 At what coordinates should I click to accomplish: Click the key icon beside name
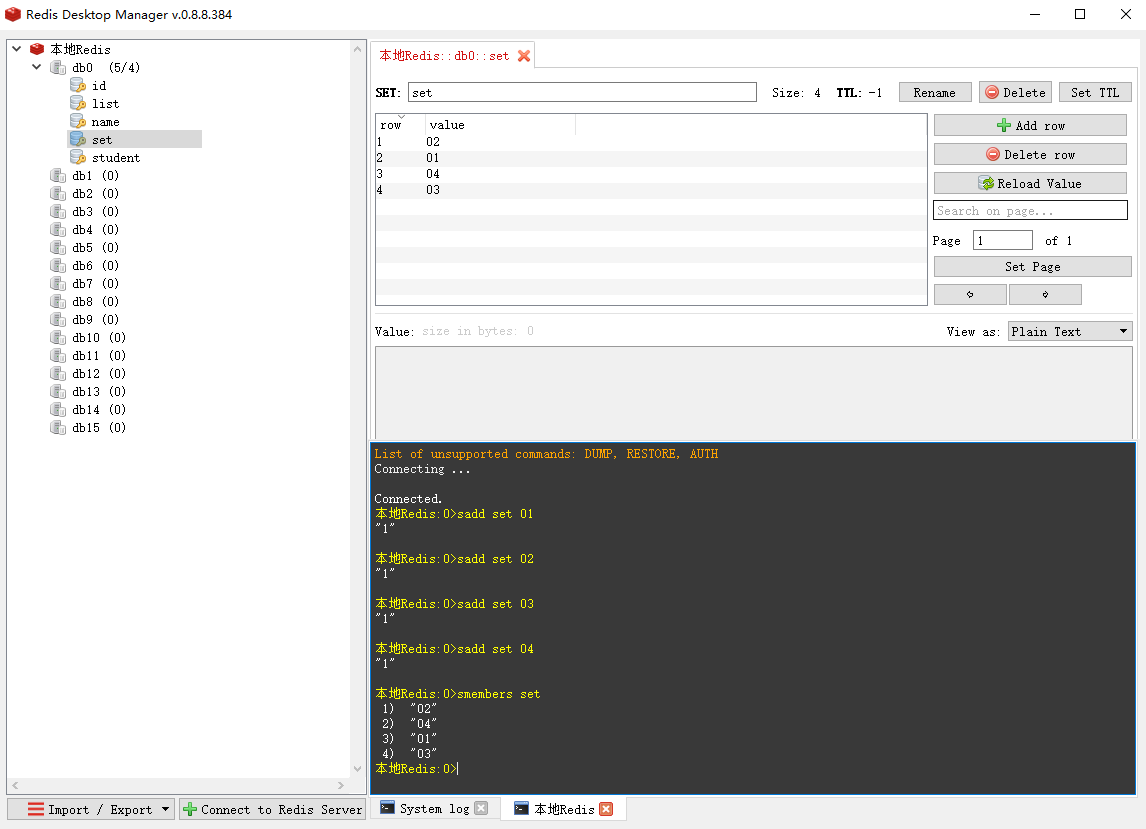point(77,121)
